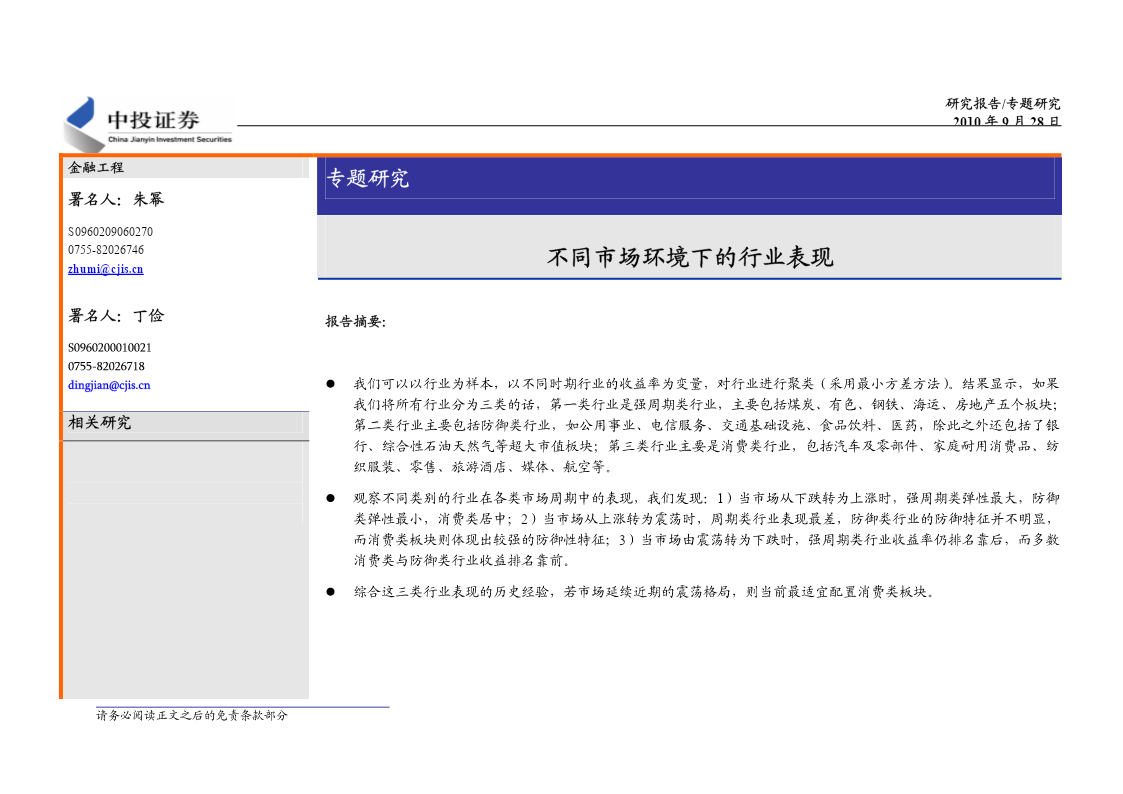
Task: Click the 金融工程 sidebar label
Action: (x=96, y=168)
